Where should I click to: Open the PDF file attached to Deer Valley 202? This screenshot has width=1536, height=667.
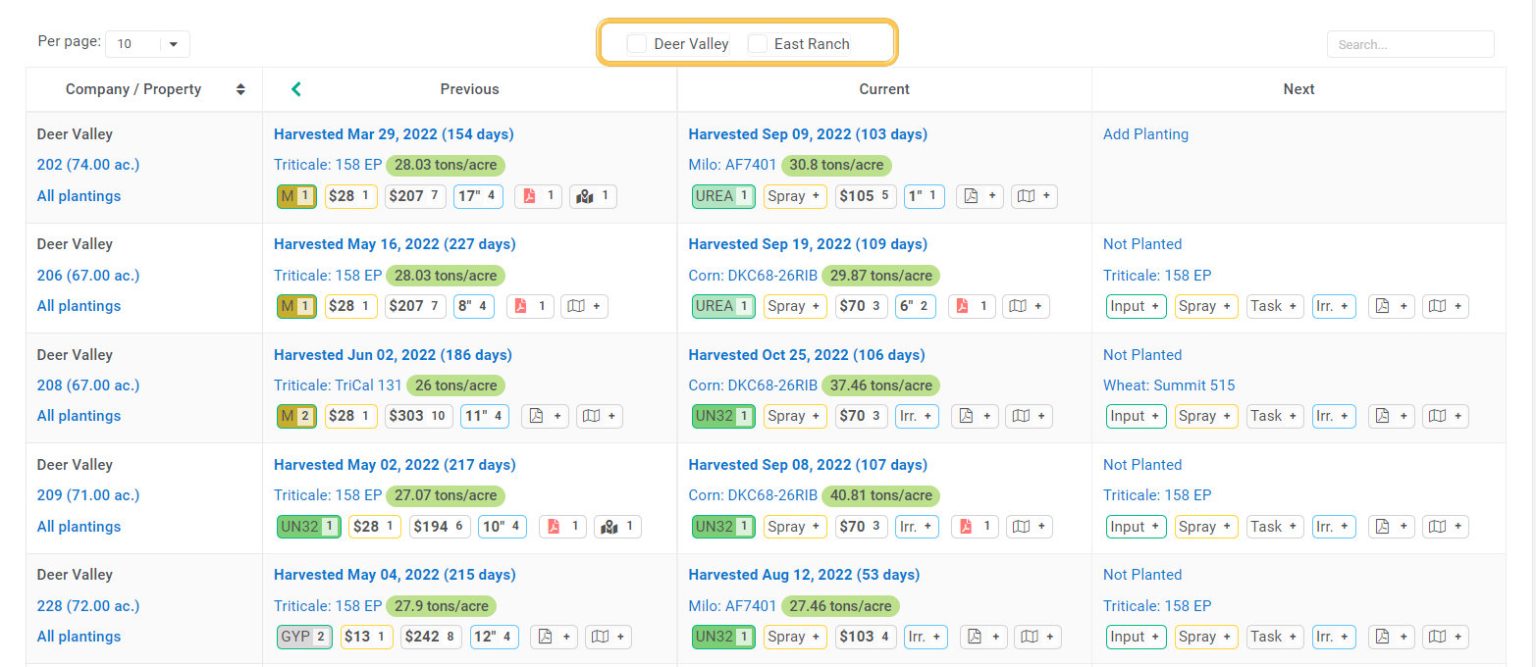point(539,196)
